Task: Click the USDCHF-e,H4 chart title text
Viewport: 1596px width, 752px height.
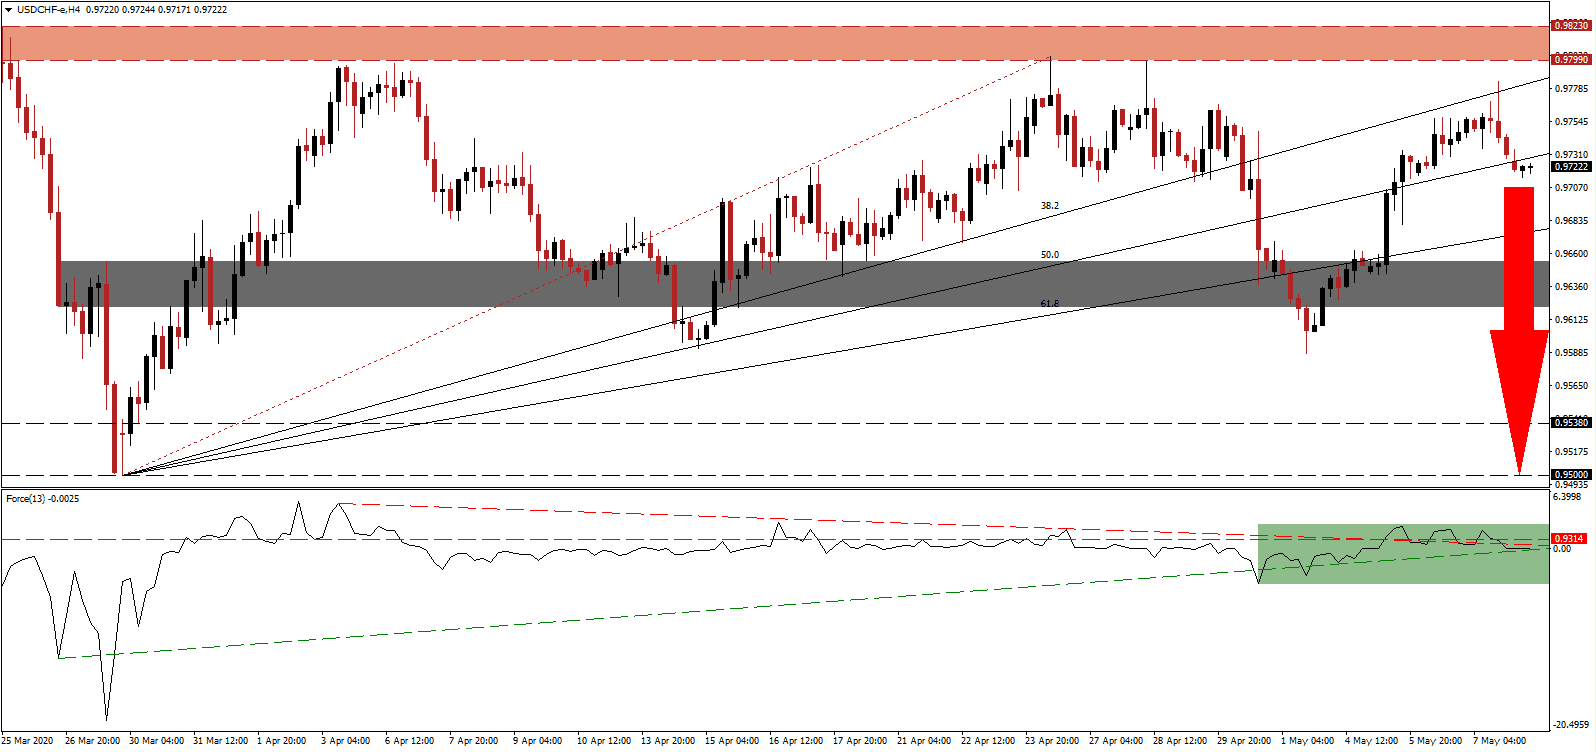Action: (x=49, y=10)
